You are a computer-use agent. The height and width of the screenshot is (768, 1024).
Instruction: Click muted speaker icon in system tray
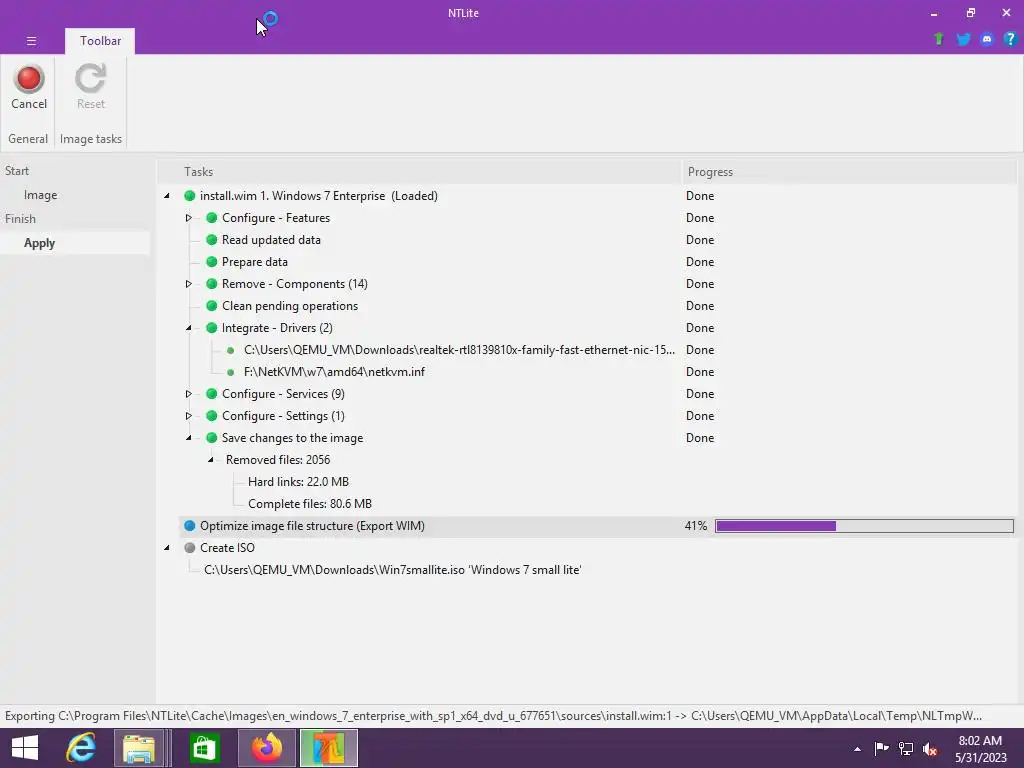coord(930,749)
